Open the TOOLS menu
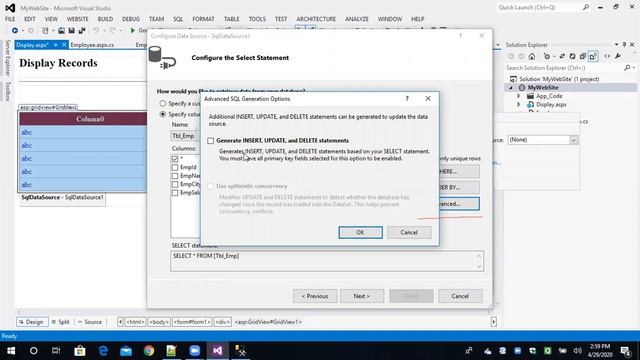This screenshot has height=360, width=640. (x=257, y=19)
